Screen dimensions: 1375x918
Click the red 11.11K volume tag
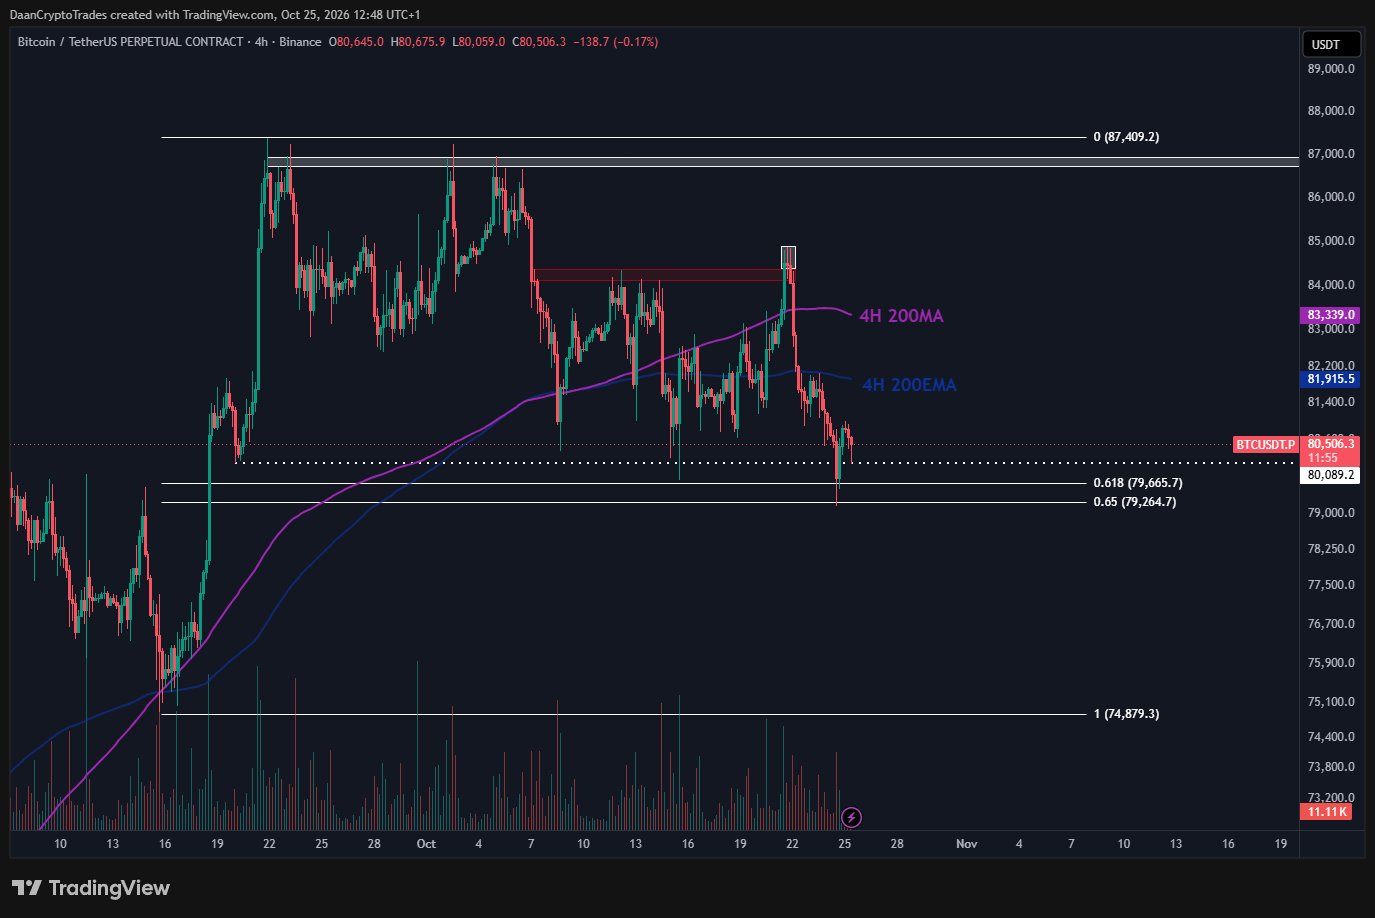pyautogui.click(x=1325, y=811)
